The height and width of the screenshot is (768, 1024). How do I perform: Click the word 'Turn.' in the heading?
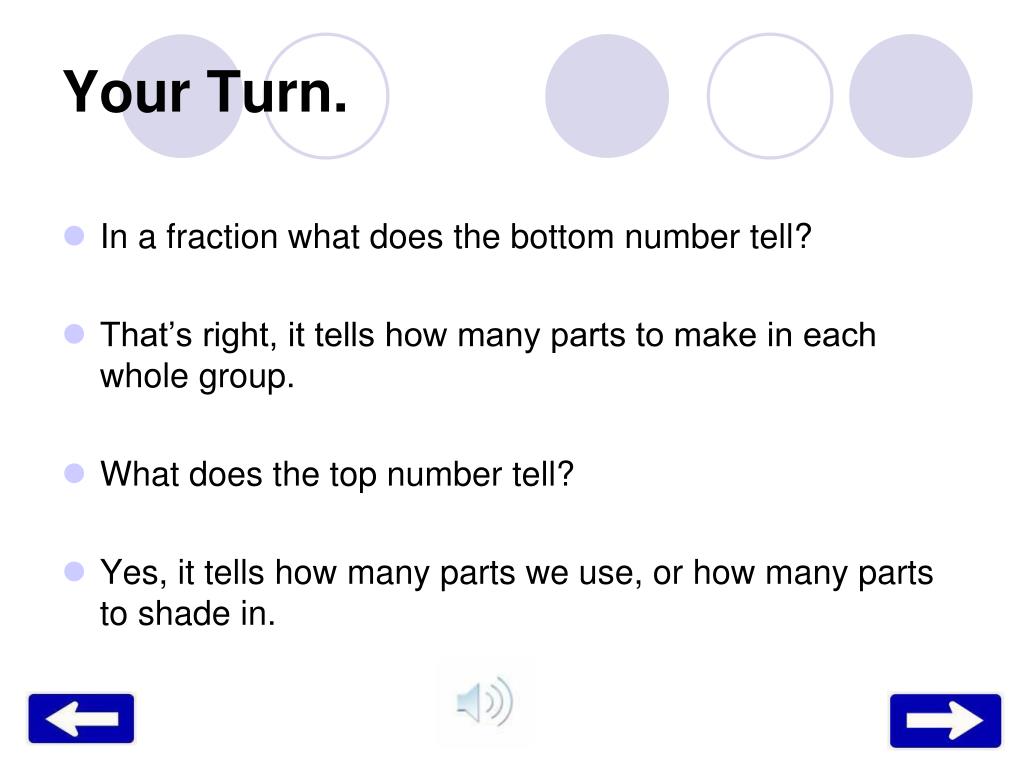point(277,92)
